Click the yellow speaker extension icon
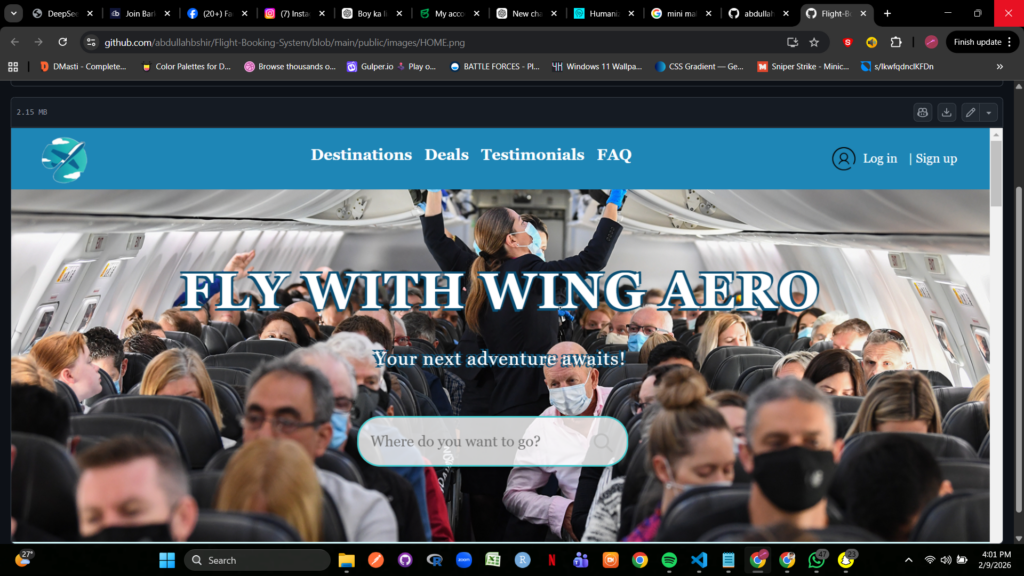Image resolution: width=1024 pixels, height=576 pixels. click(871, 42)
